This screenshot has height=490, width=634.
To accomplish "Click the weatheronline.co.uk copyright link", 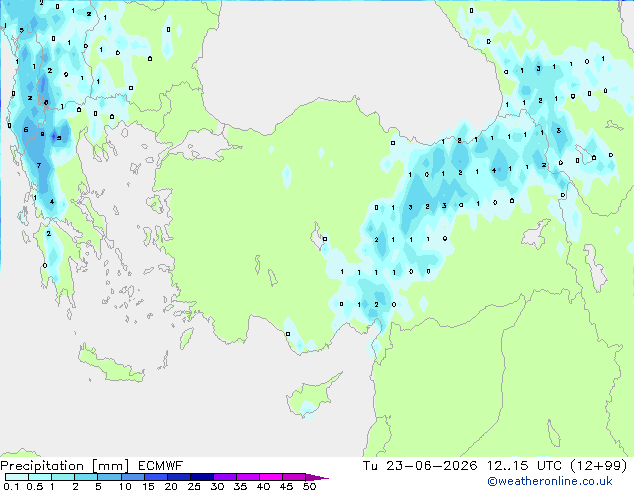I will click(550, 481).
